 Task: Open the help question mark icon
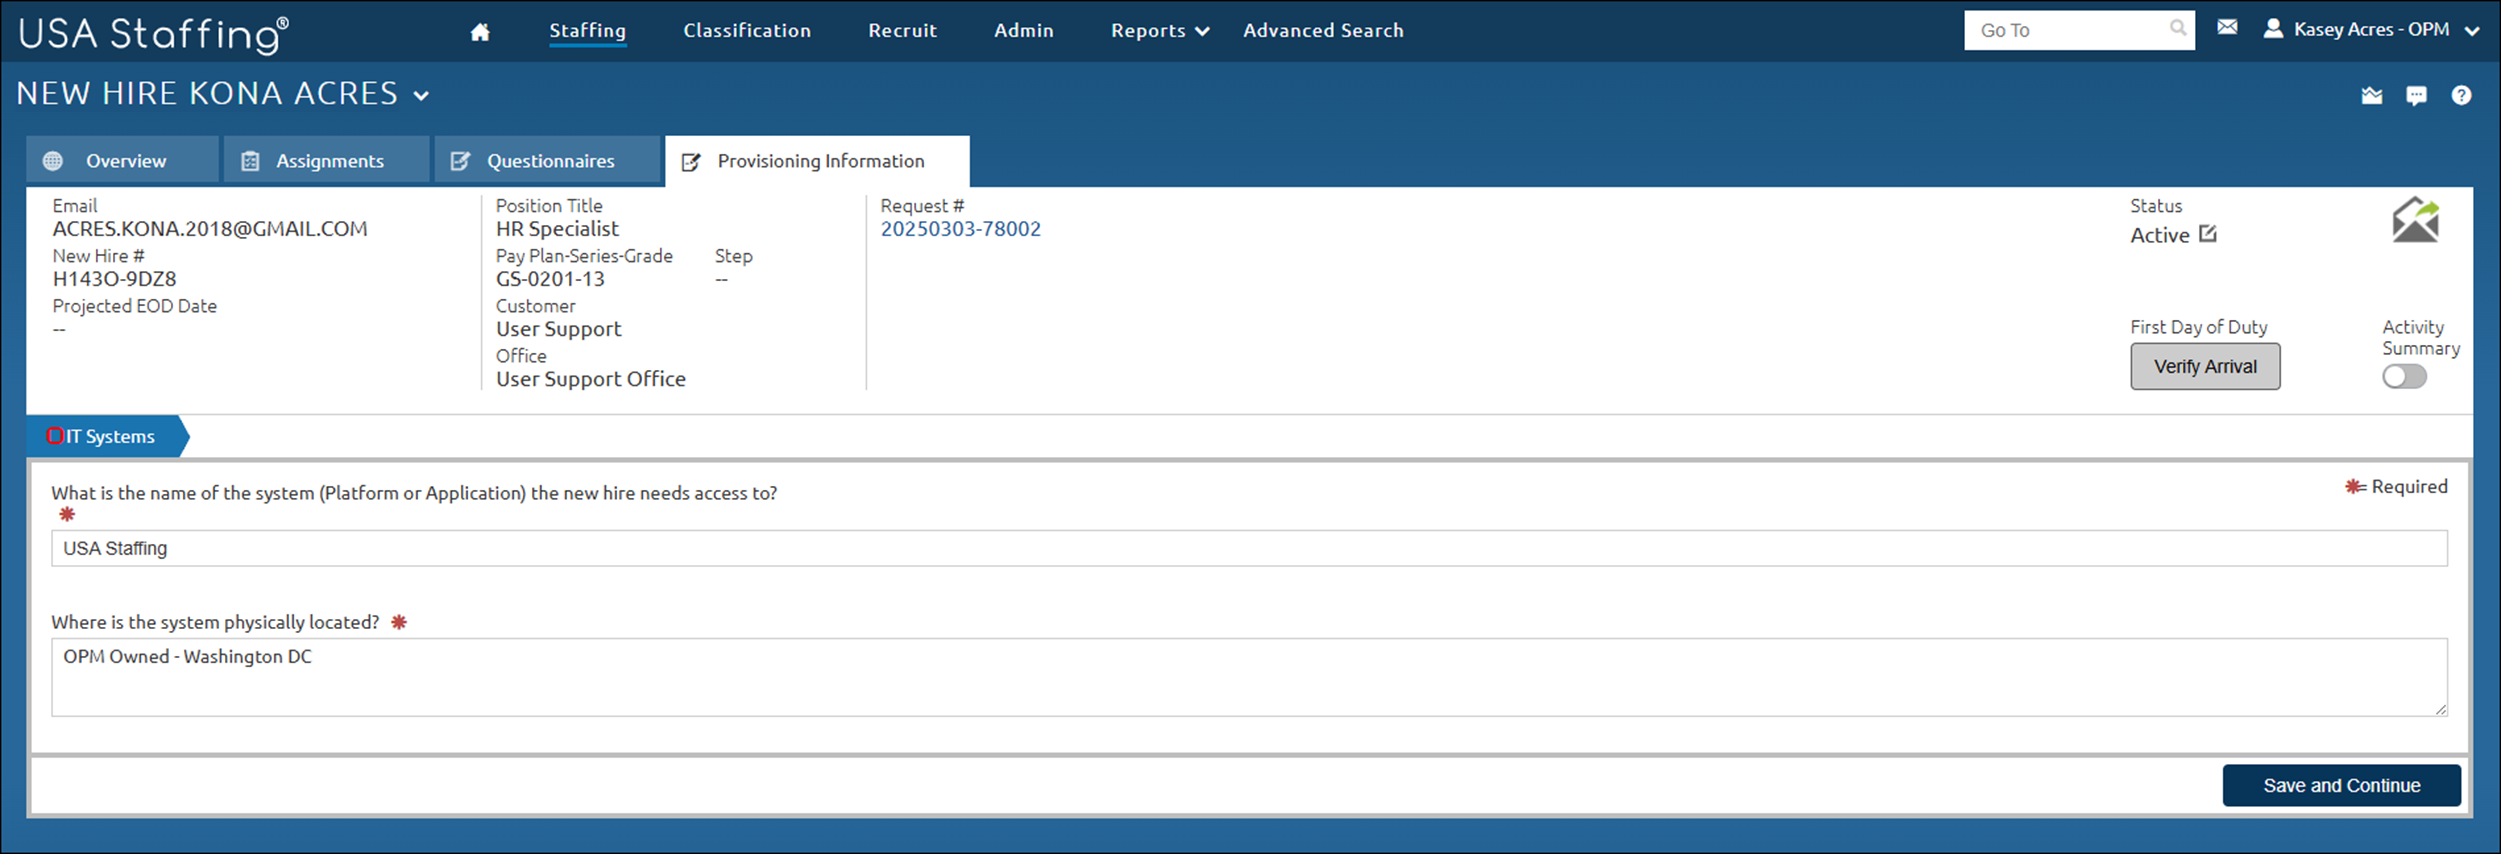2461,95
